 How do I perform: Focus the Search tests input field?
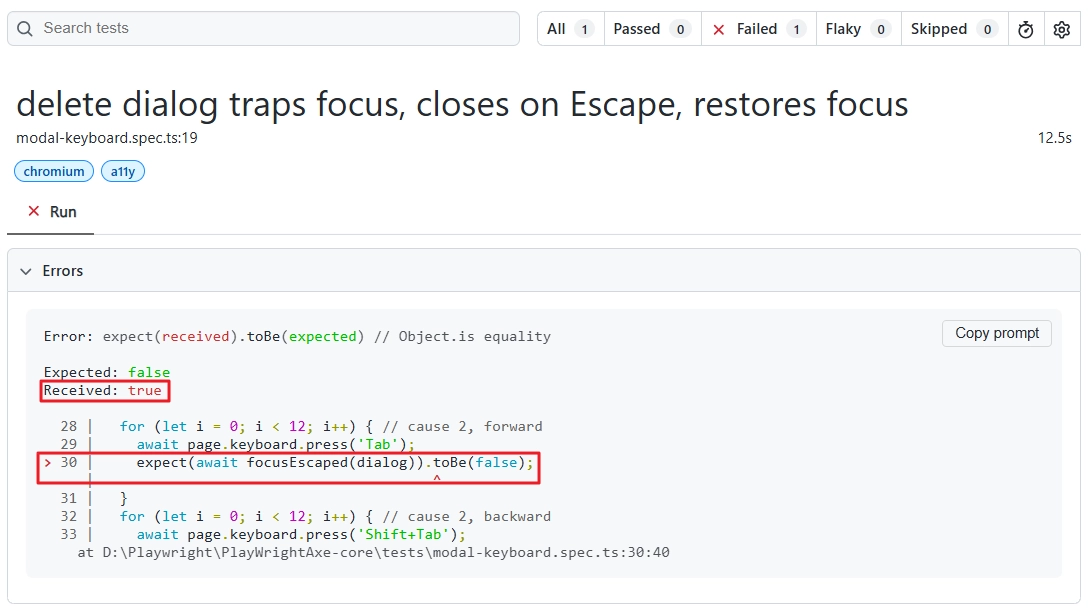264,29
